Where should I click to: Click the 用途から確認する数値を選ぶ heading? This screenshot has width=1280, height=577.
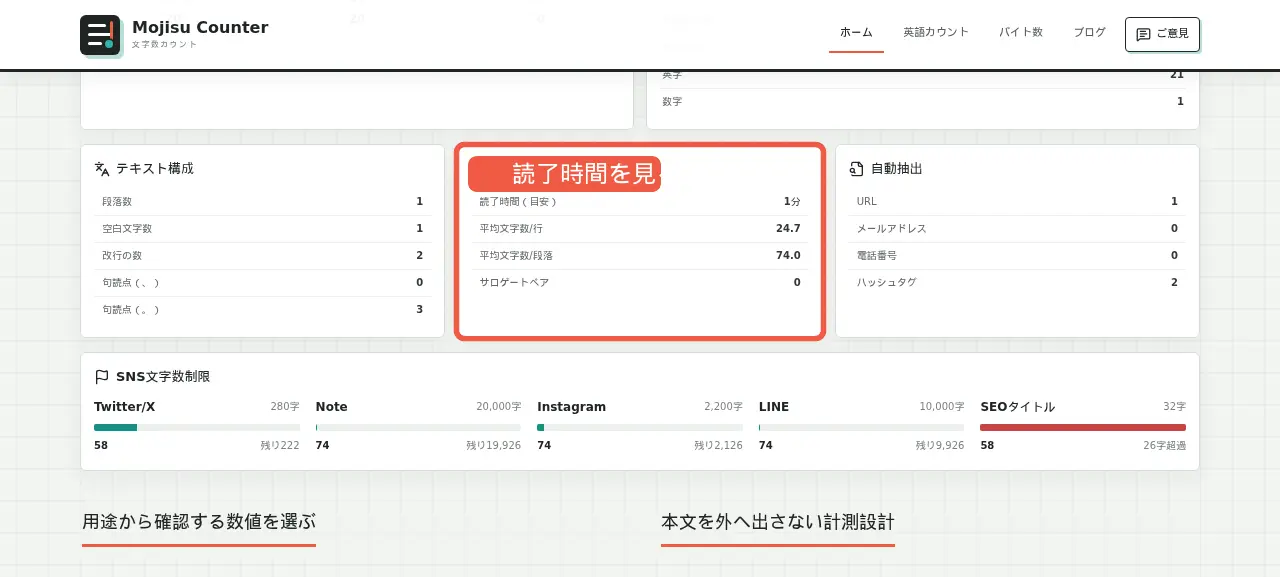pyautogui.click(x=199, y=521)
